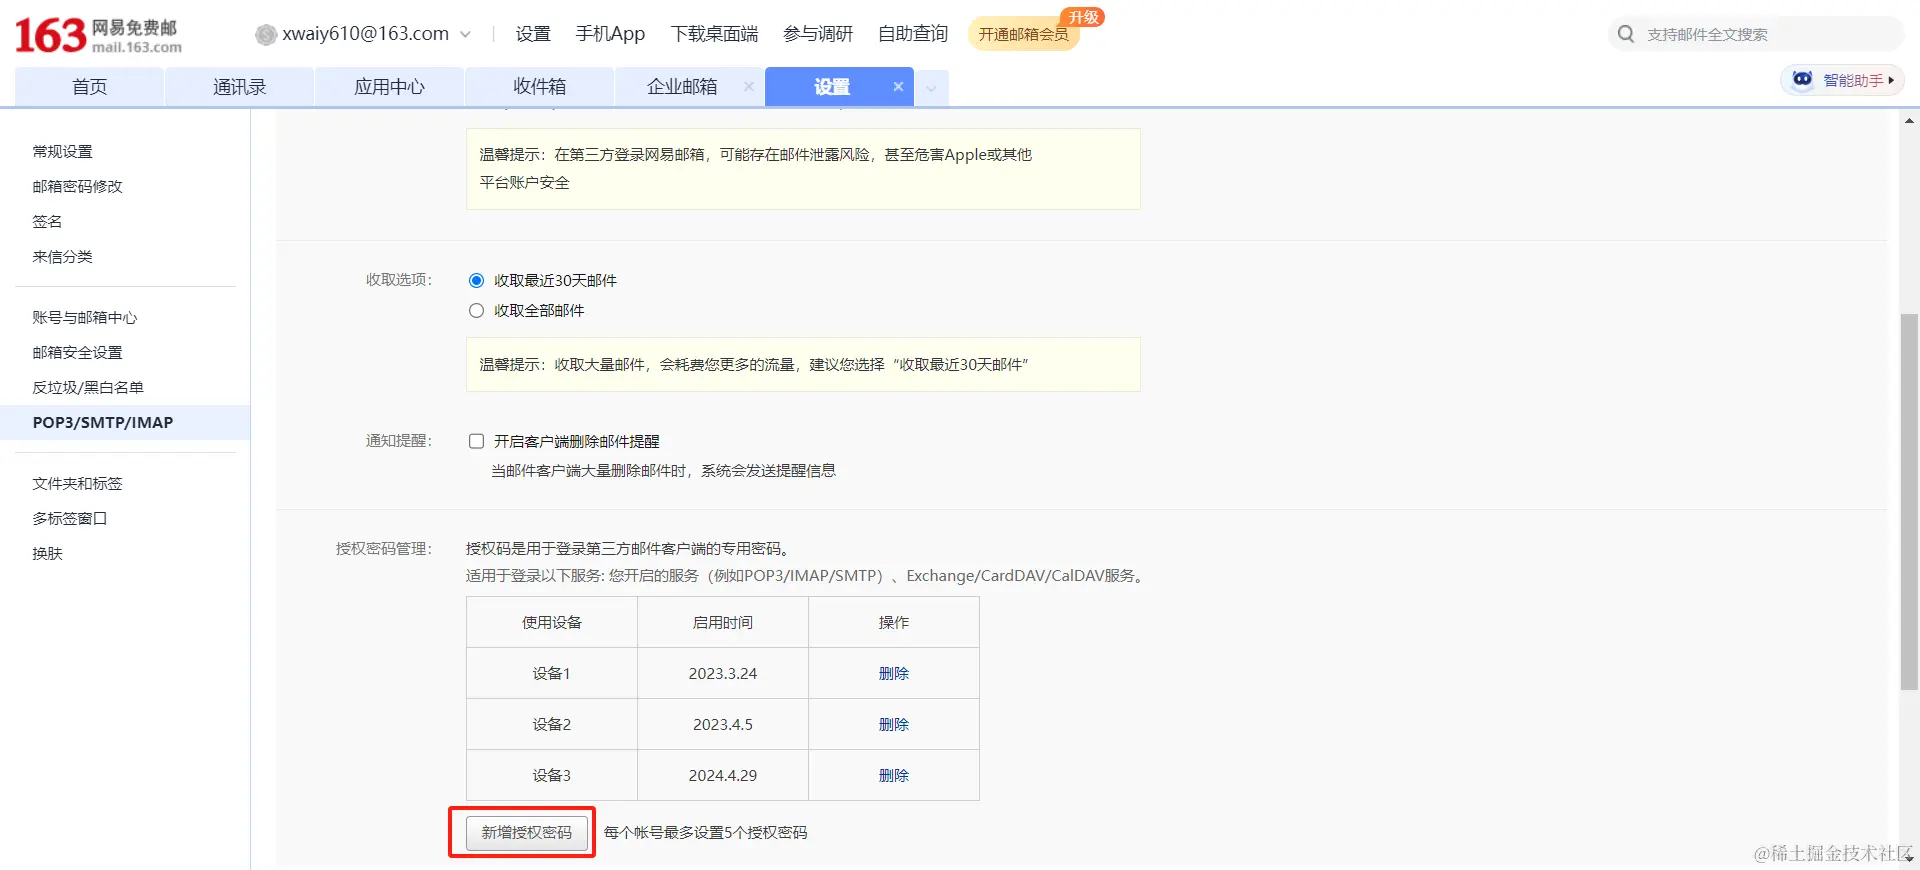Switch to the 企业邮箱 tab

pos(682,87)
